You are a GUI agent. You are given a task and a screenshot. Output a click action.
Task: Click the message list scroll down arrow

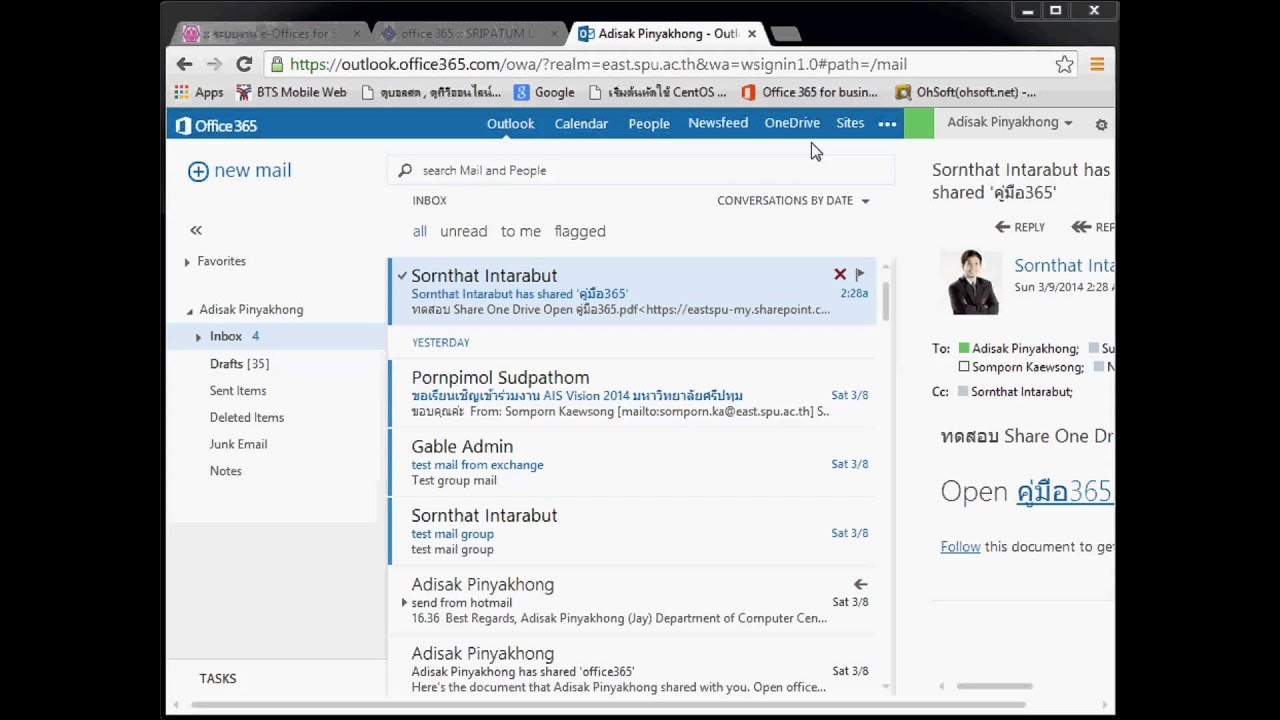point(885,687)
